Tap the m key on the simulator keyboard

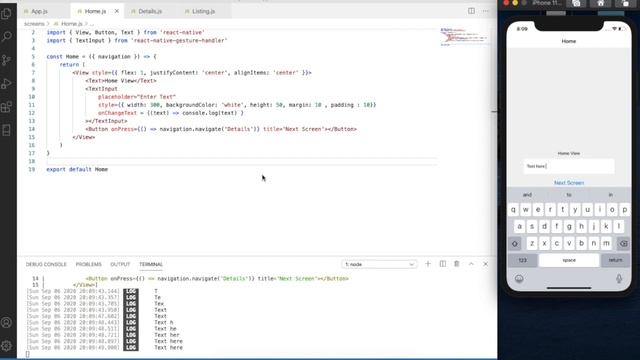pos(606,243)
